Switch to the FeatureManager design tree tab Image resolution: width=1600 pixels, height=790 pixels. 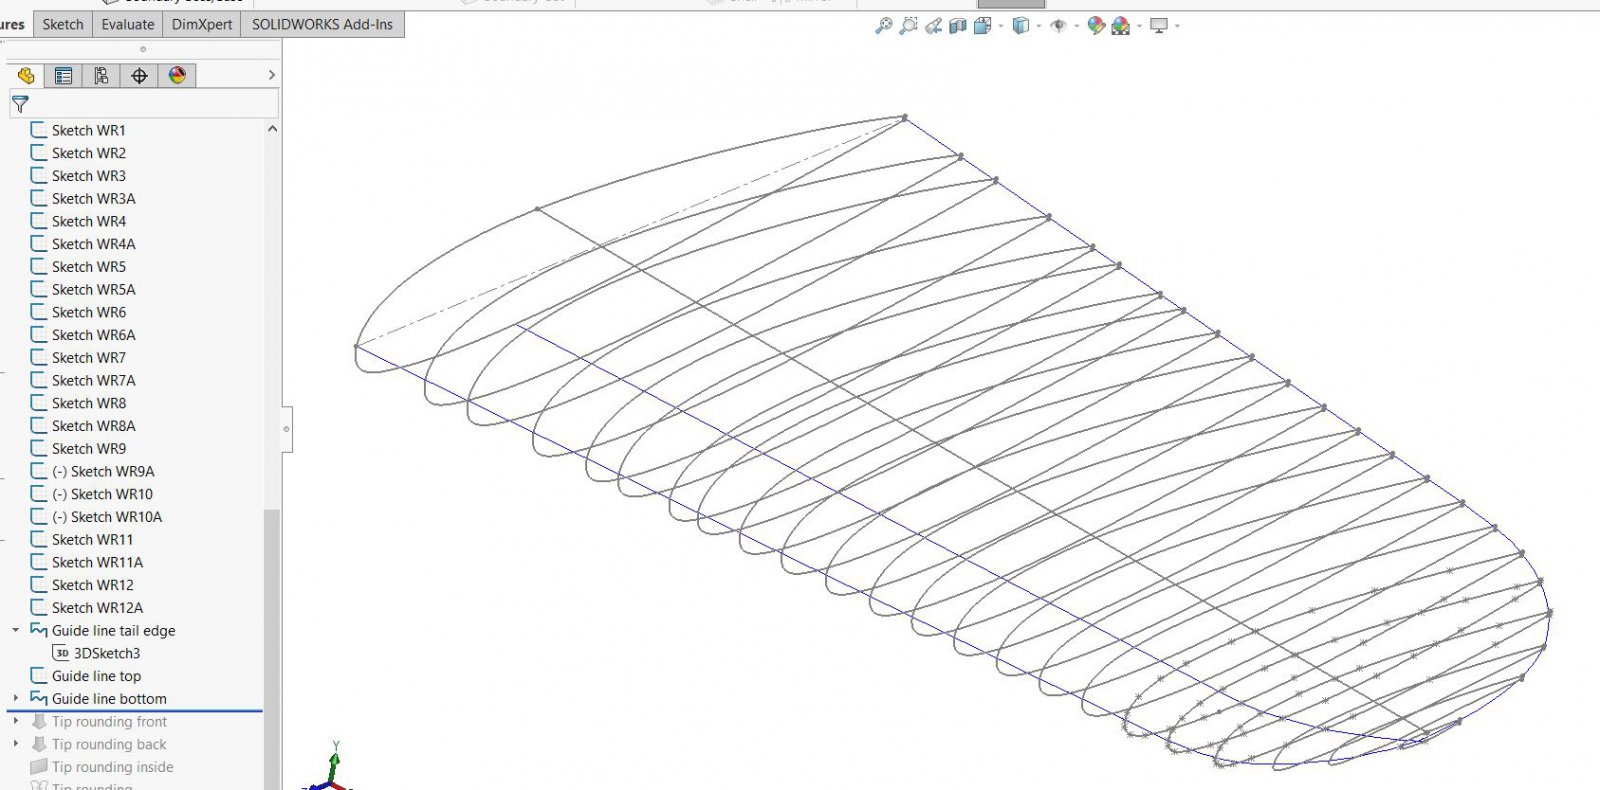(x=25, y=76)
